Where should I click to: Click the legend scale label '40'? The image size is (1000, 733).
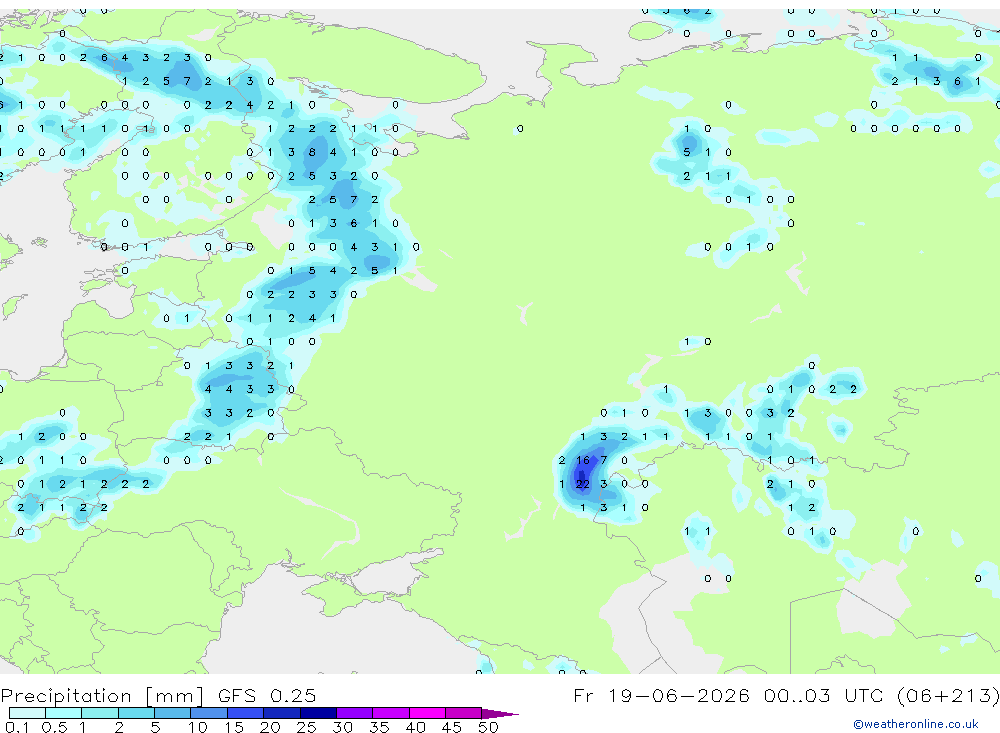(415, 727)
